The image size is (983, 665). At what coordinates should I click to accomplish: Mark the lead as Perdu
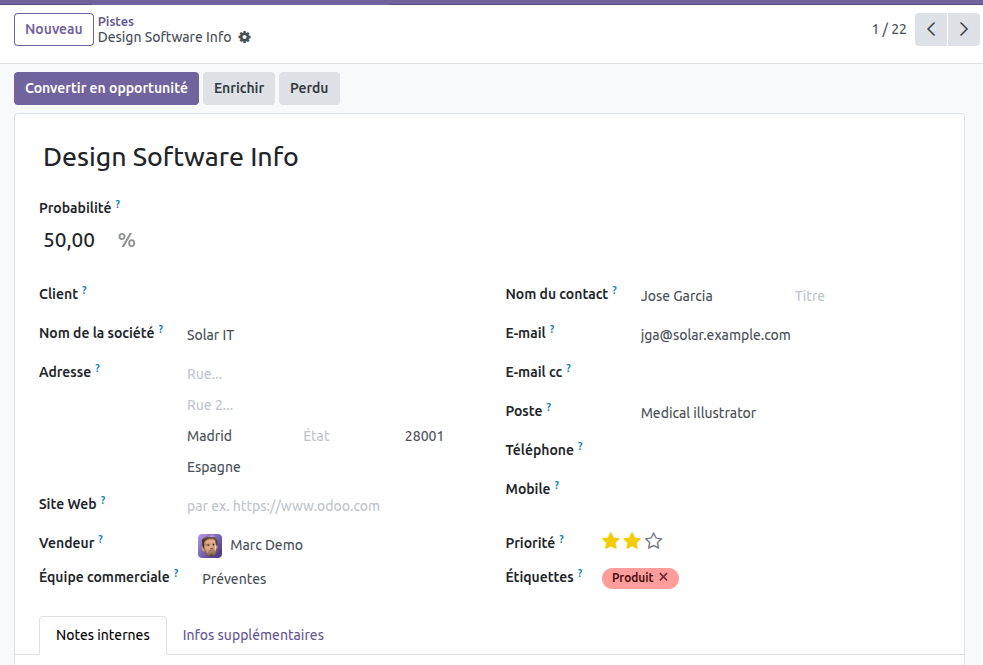point(309,88)
